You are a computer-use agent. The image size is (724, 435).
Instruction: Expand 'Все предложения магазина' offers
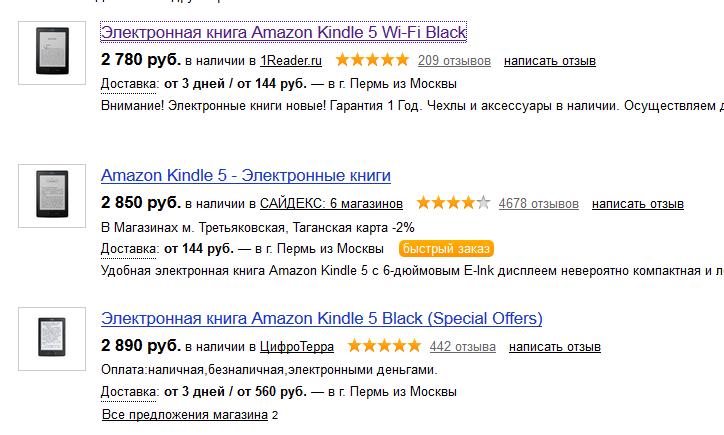click(185, 414)
